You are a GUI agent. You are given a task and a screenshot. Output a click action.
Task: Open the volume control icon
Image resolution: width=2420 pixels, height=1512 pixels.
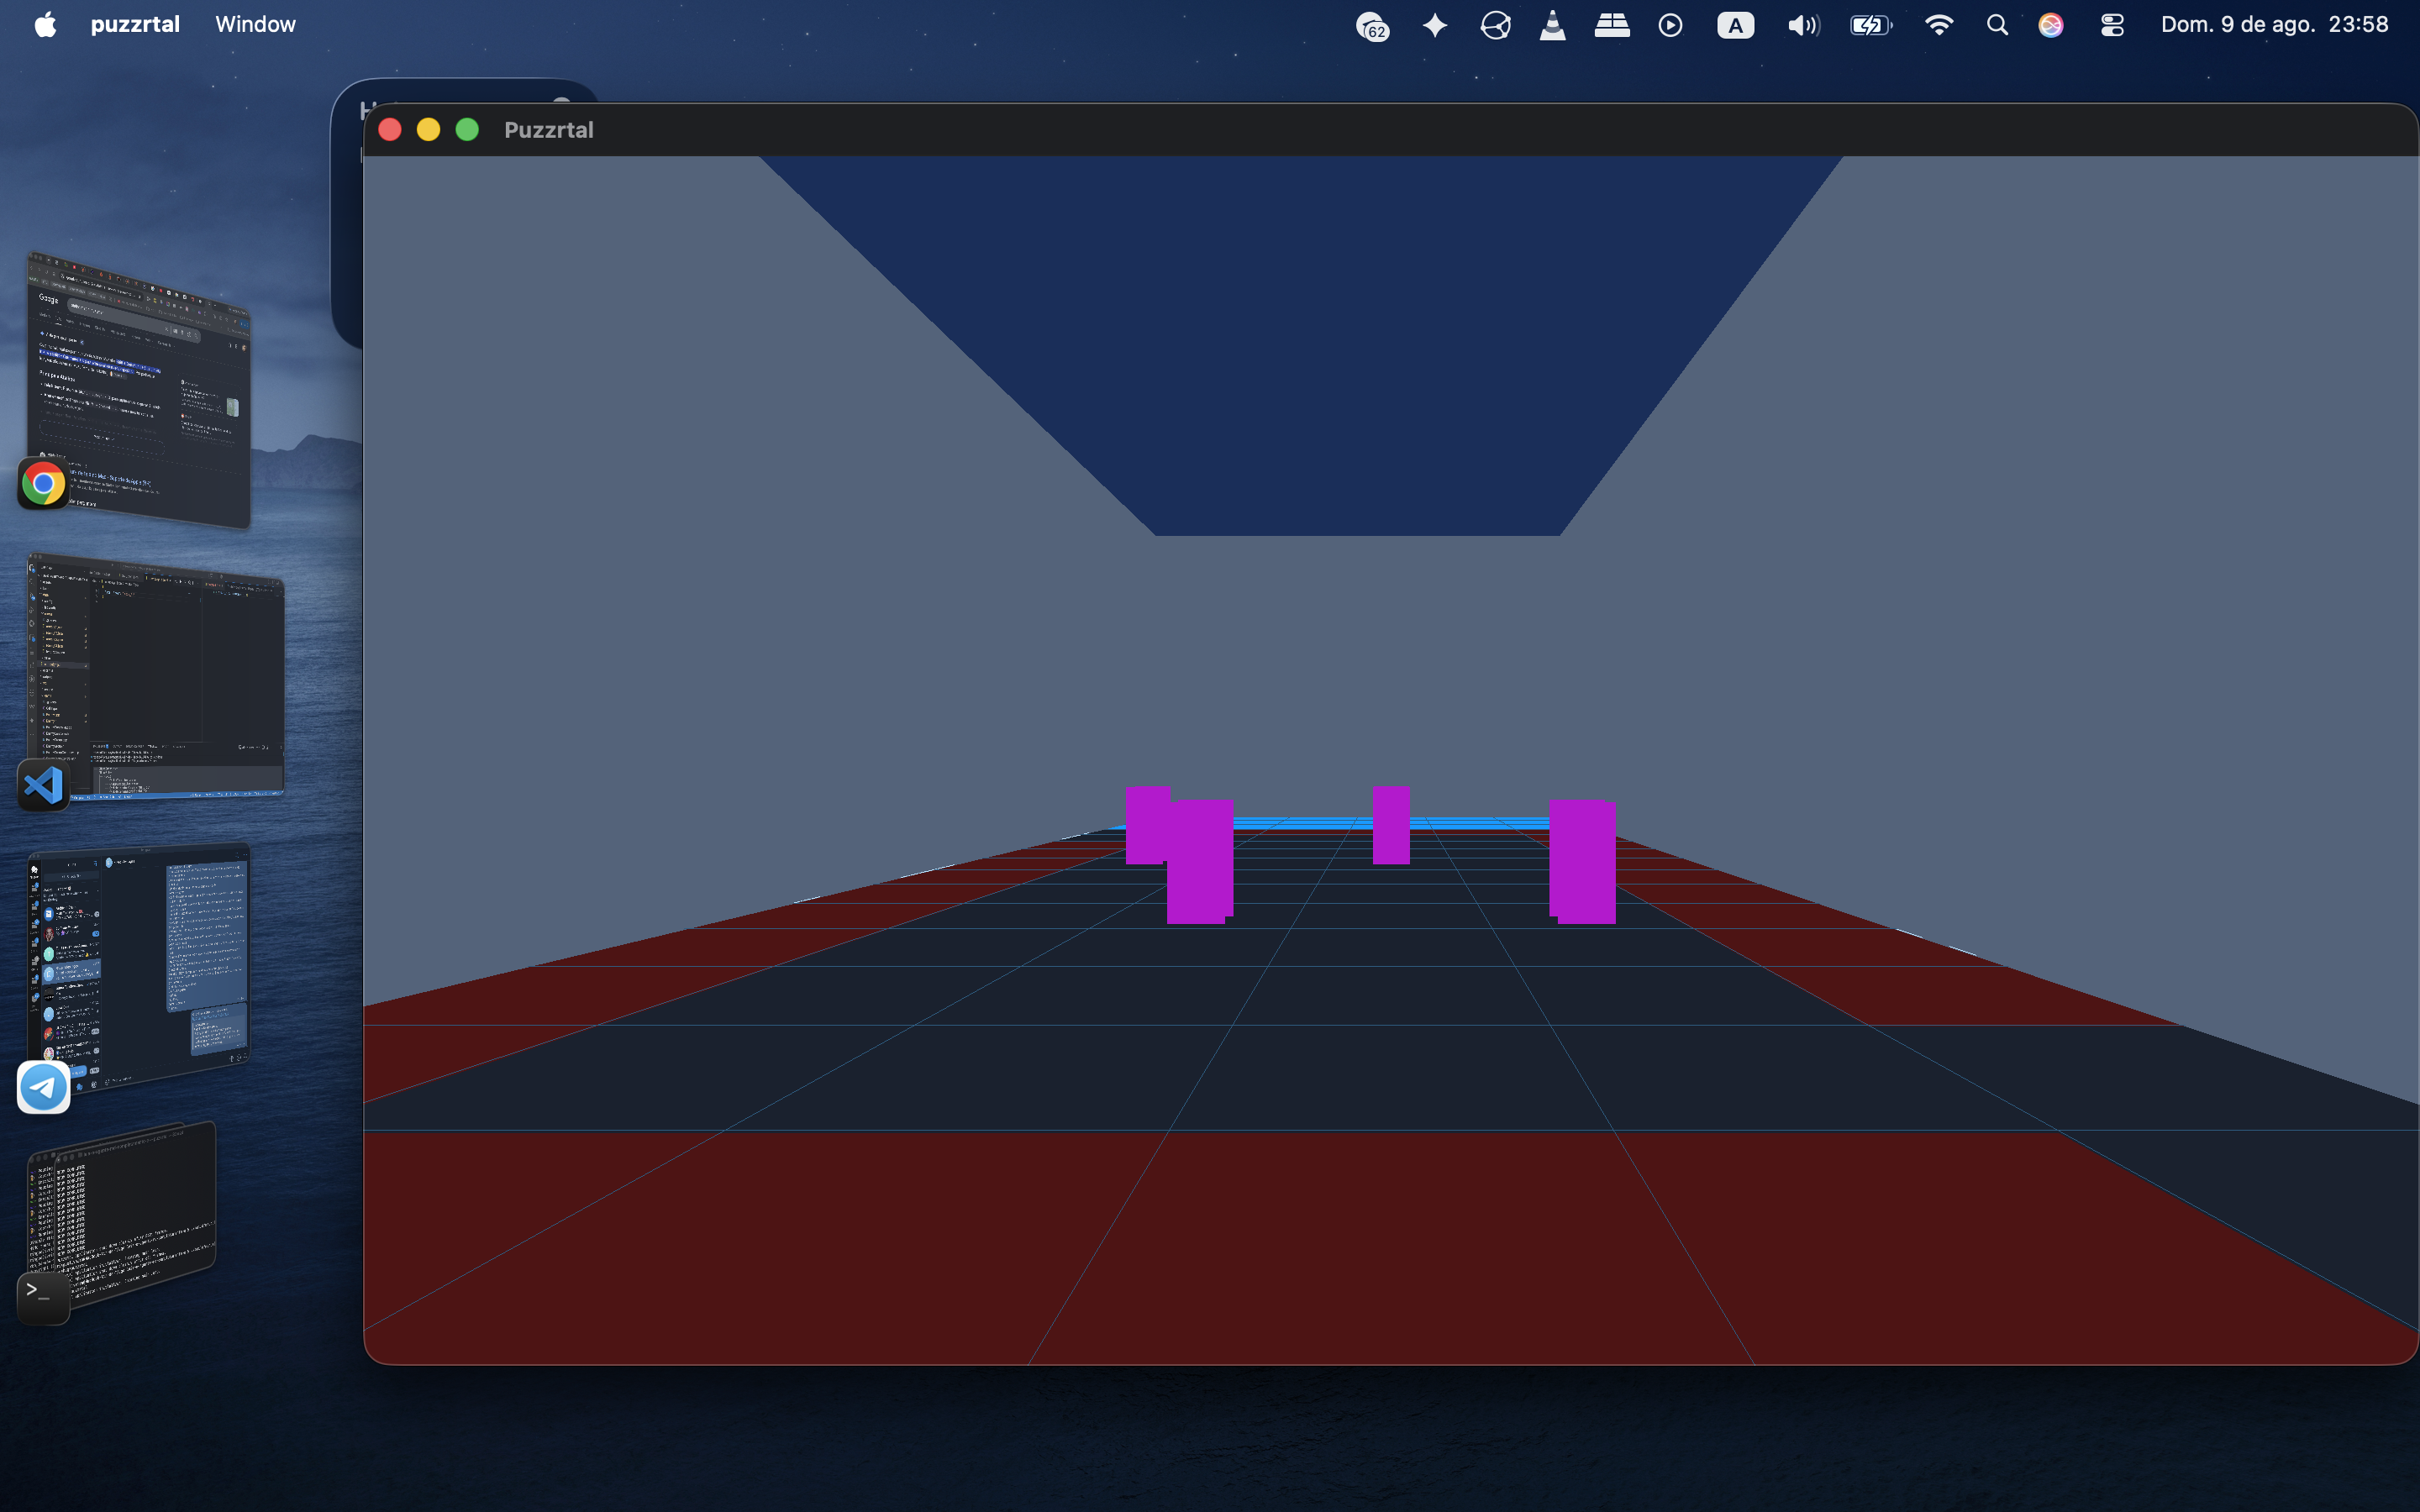pyautogui.click(x=1804, y=25)
